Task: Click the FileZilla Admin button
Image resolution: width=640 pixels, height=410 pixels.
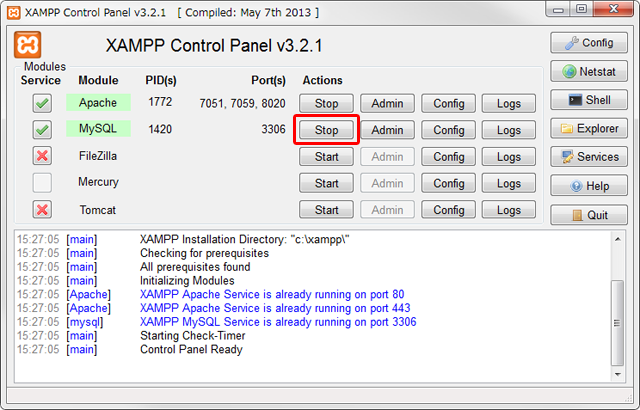Action: pos(387,157)
